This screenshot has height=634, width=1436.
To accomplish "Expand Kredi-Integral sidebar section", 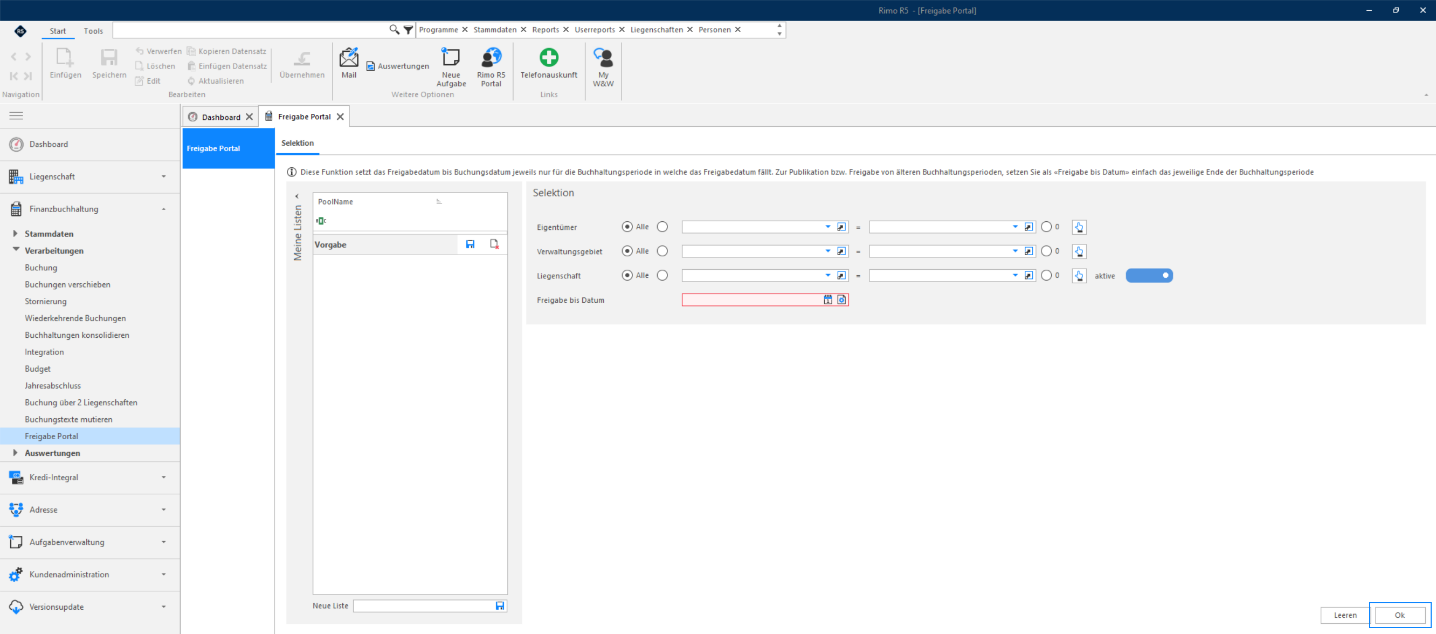I will (x=90, y=477).
